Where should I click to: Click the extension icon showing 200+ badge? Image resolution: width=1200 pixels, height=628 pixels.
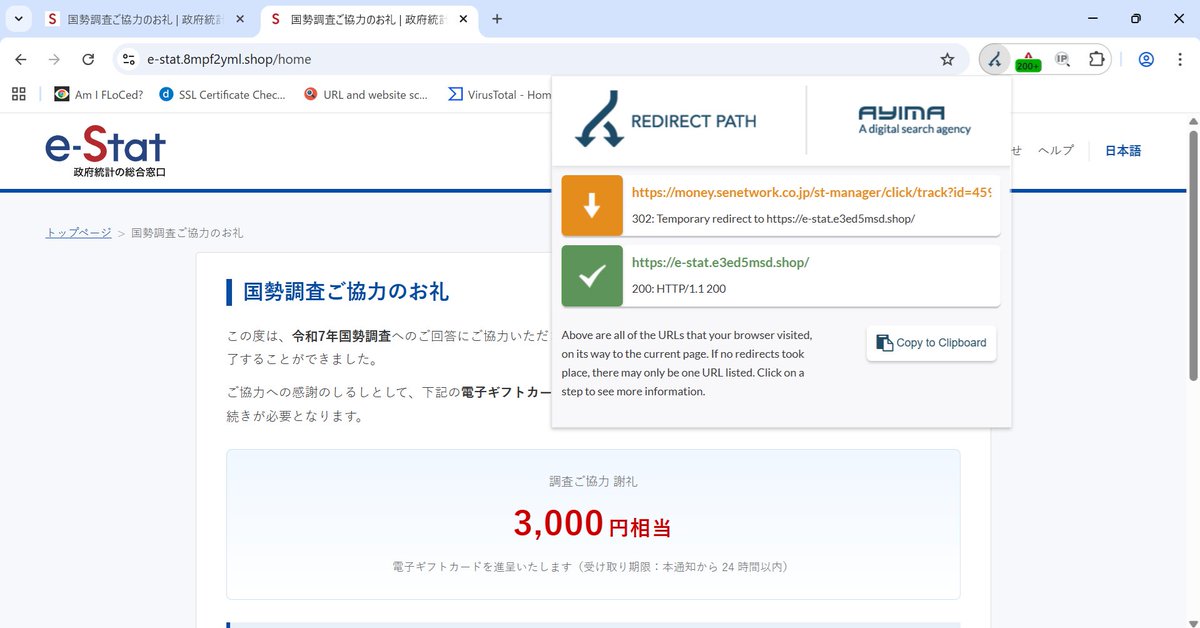point(1028,60)
